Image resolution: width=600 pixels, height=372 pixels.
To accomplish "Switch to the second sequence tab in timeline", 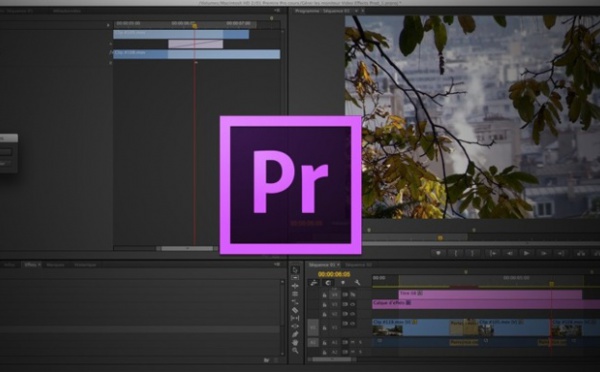I will (358, 264).
